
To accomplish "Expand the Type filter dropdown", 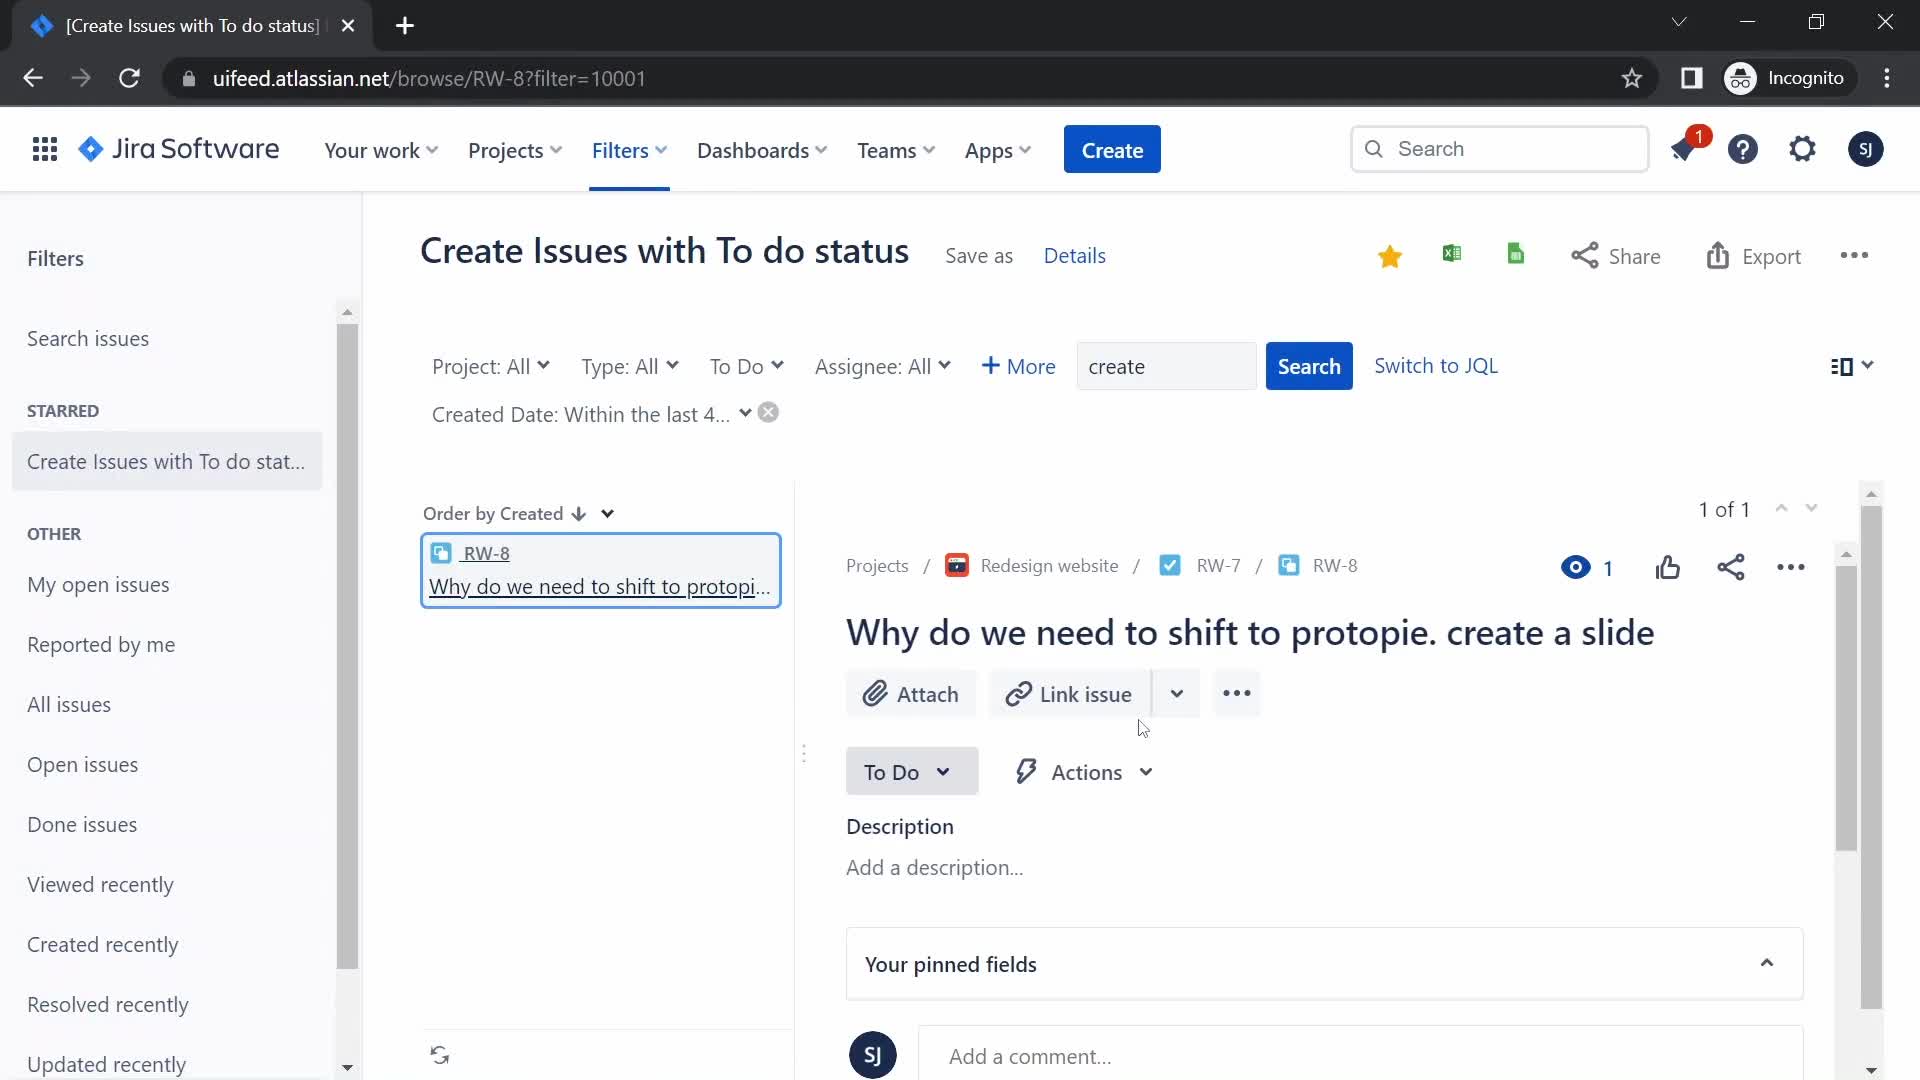I will pyautogui.click(x=630, y=365).
